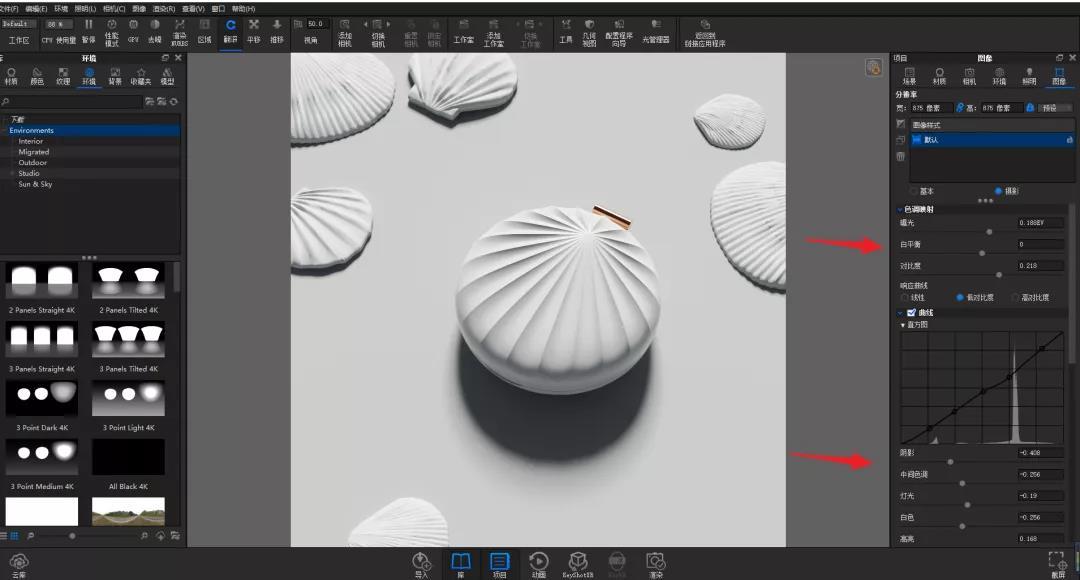Screen dimensions: 1080x580
Task: Toggle the aspect ratio link icon between width and height
Action: tap(960, 107)
